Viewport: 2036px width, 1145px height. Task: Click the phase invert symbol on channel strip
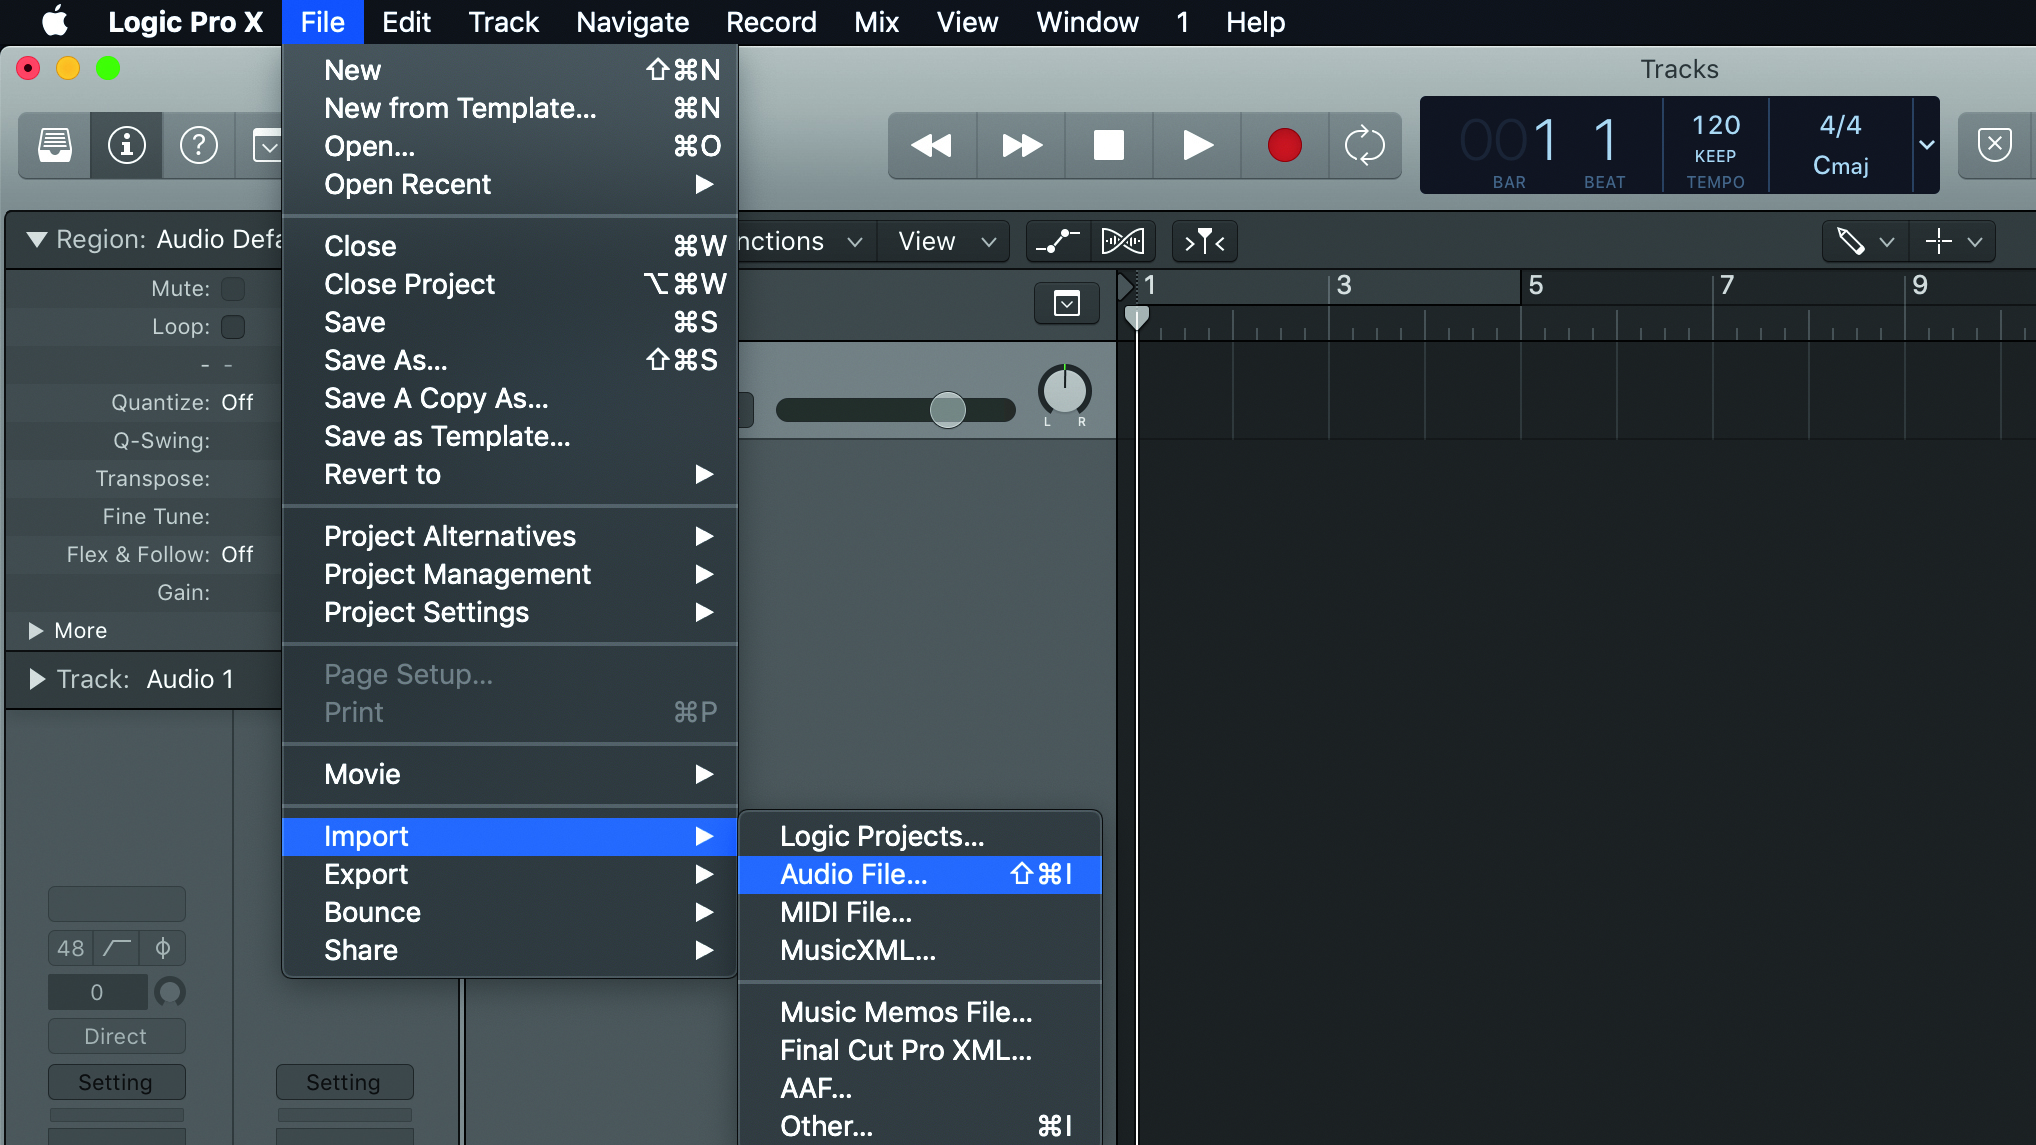(163, 948)
